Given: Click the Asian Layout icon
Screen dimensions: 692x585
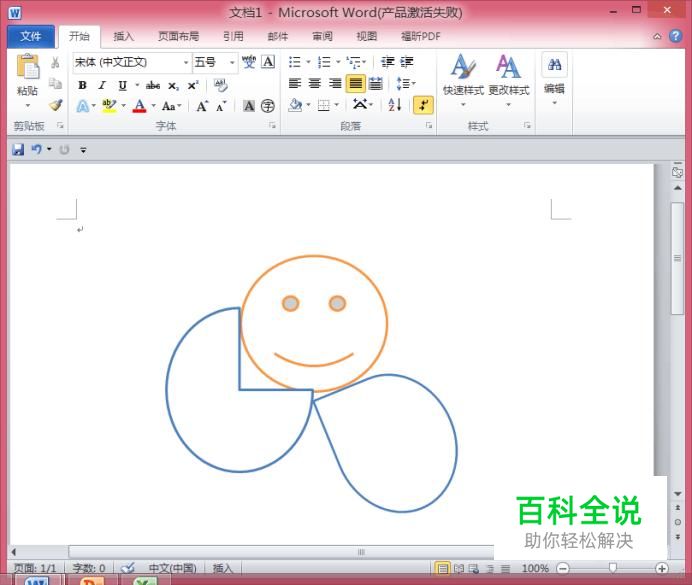Looking at the screenshot, I should pyautogui.click(x=360, y=105).
